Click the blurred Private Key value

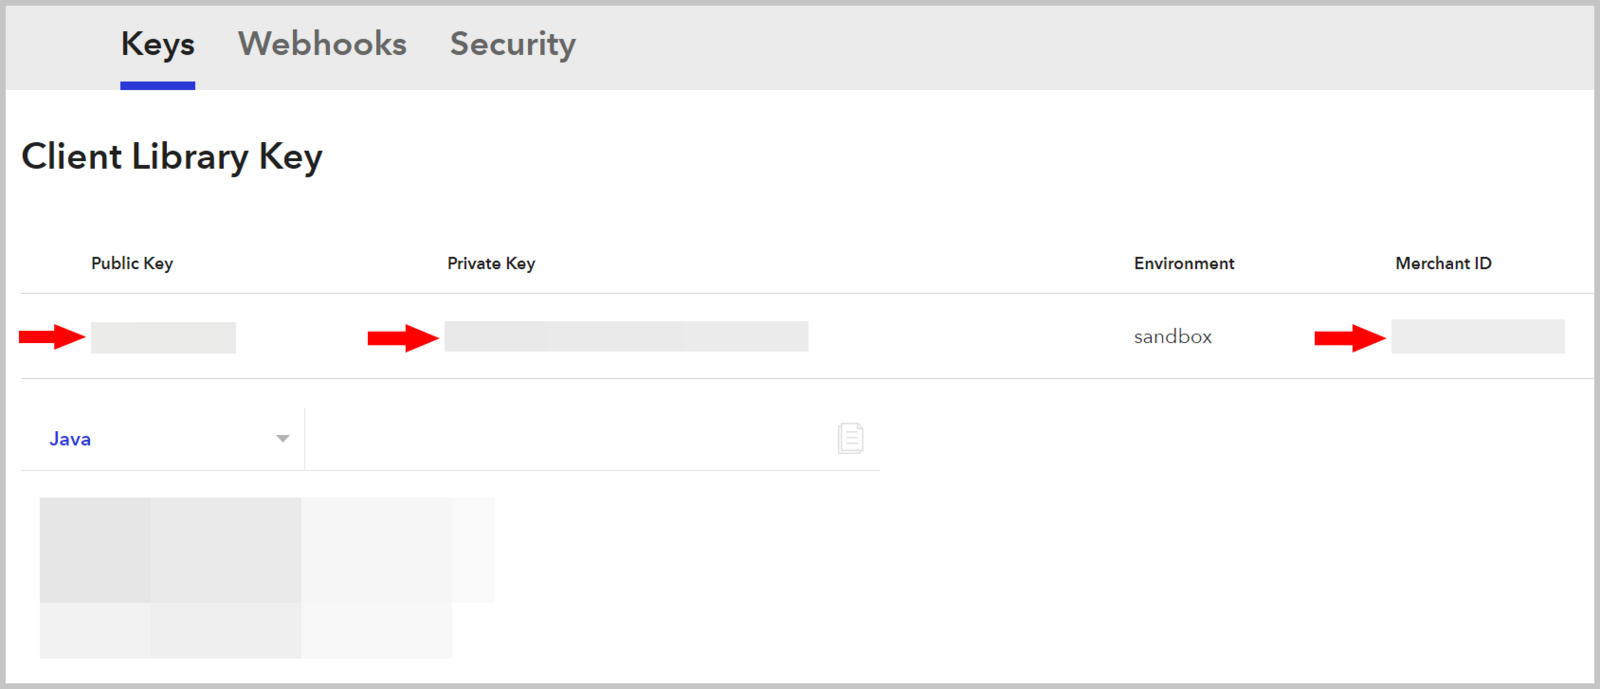(626, 336)
